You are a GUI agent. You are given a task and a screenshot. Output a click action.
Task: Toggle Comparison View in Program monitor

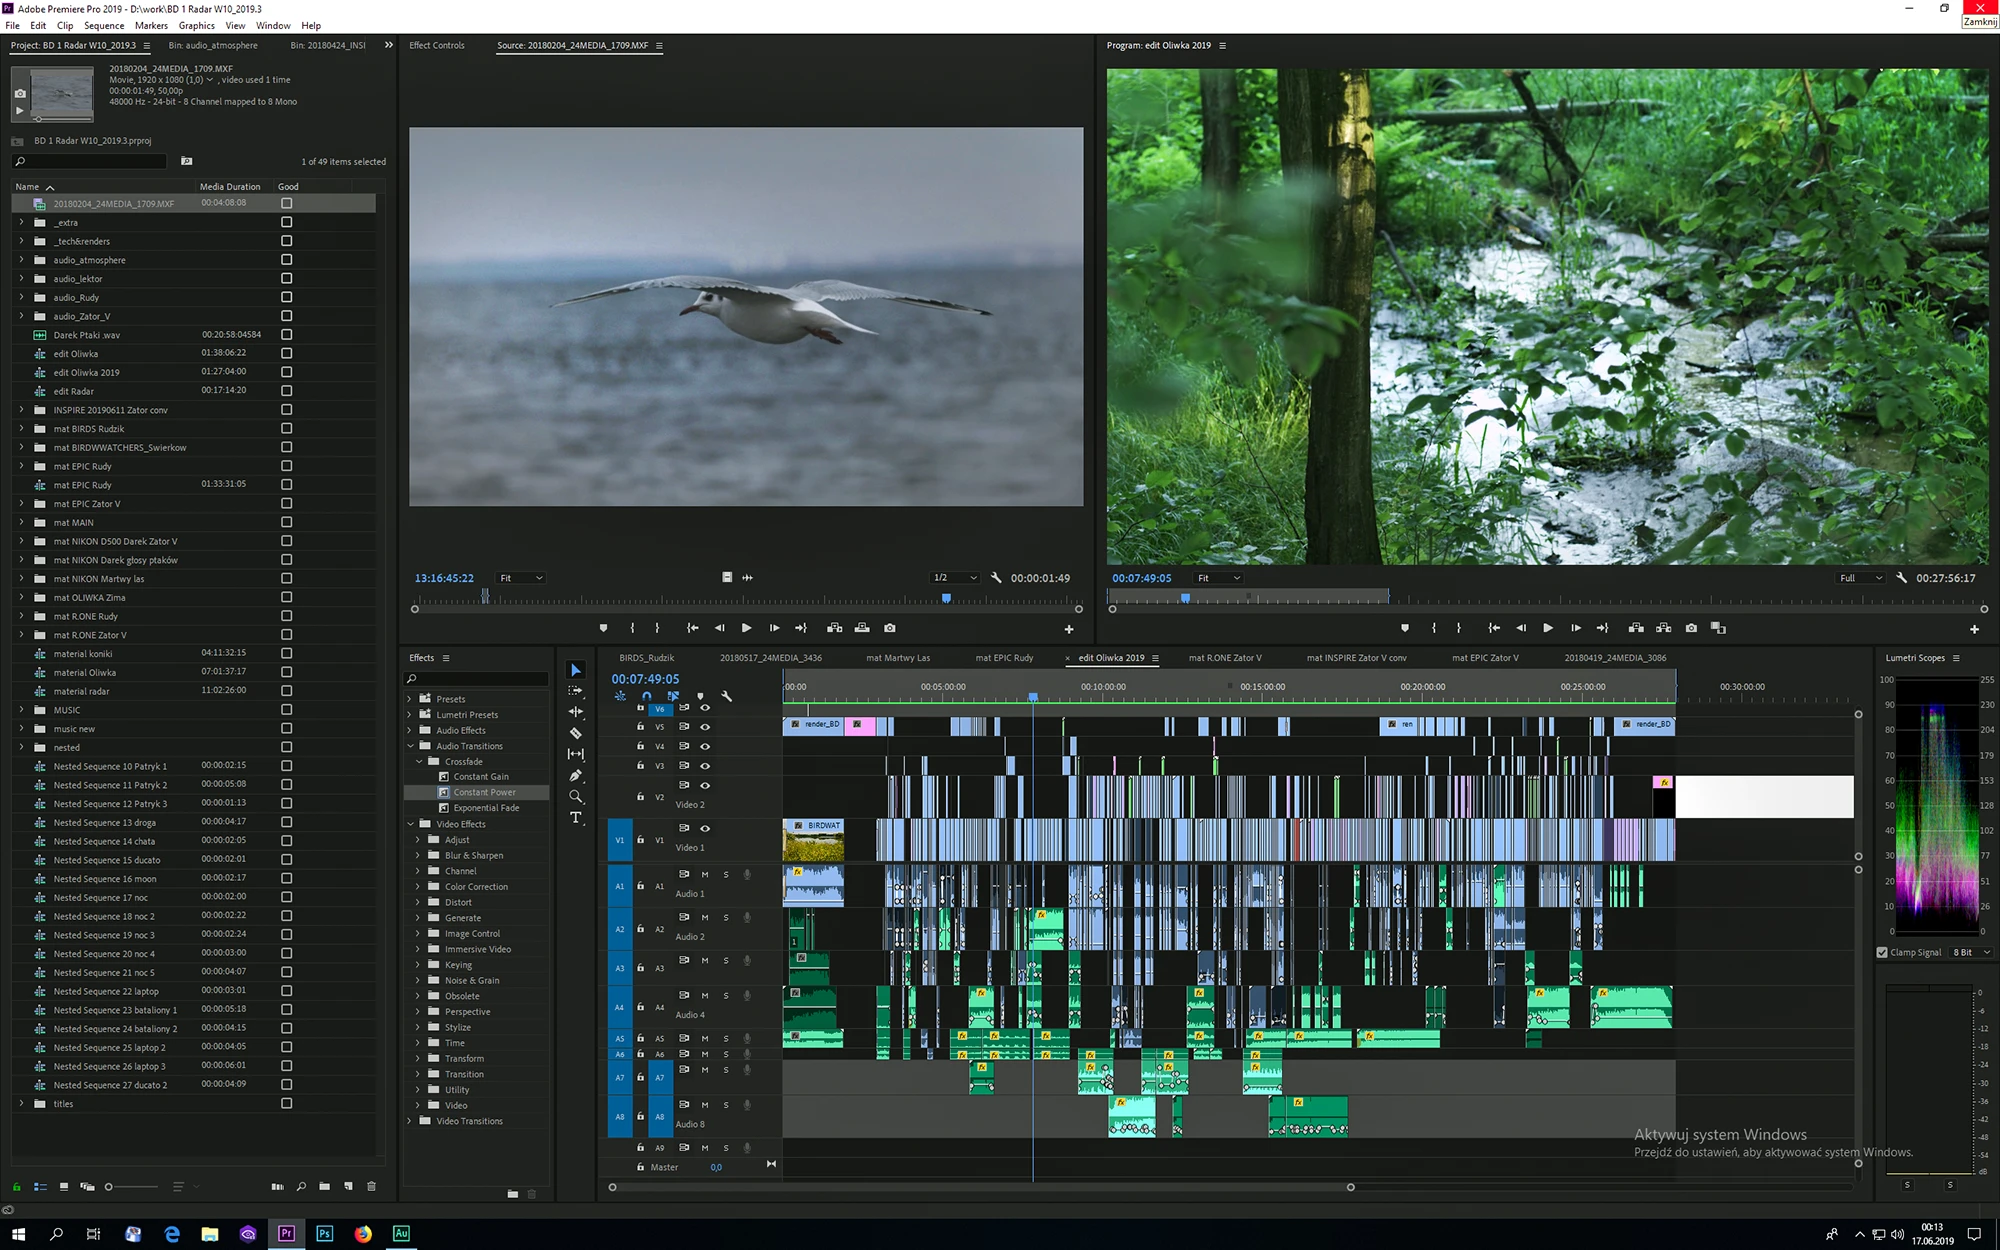coord(1718,628)
